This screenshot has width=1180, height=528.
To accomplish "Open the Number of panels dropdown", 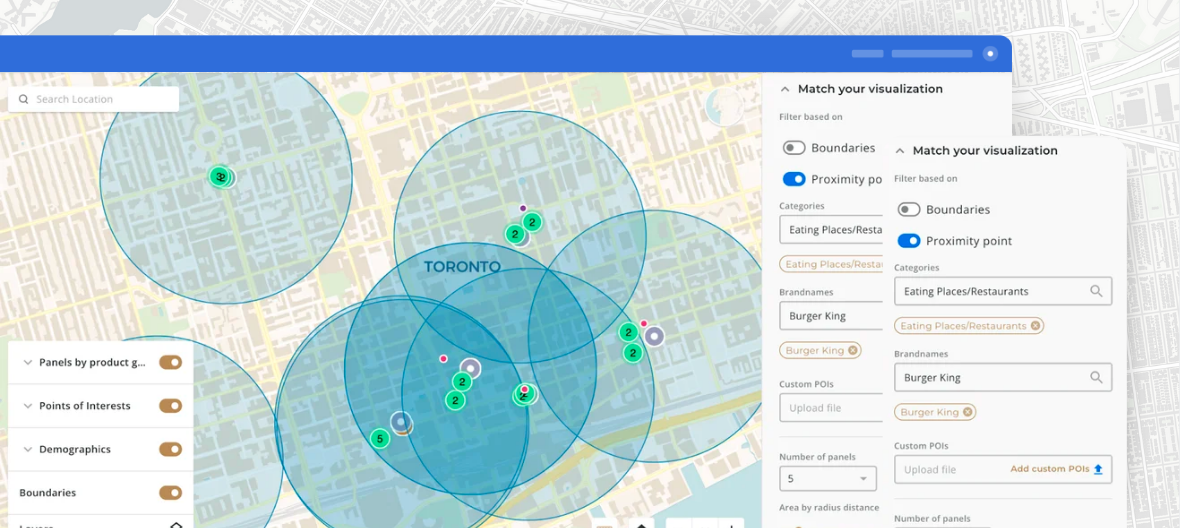I will (827, 479).
